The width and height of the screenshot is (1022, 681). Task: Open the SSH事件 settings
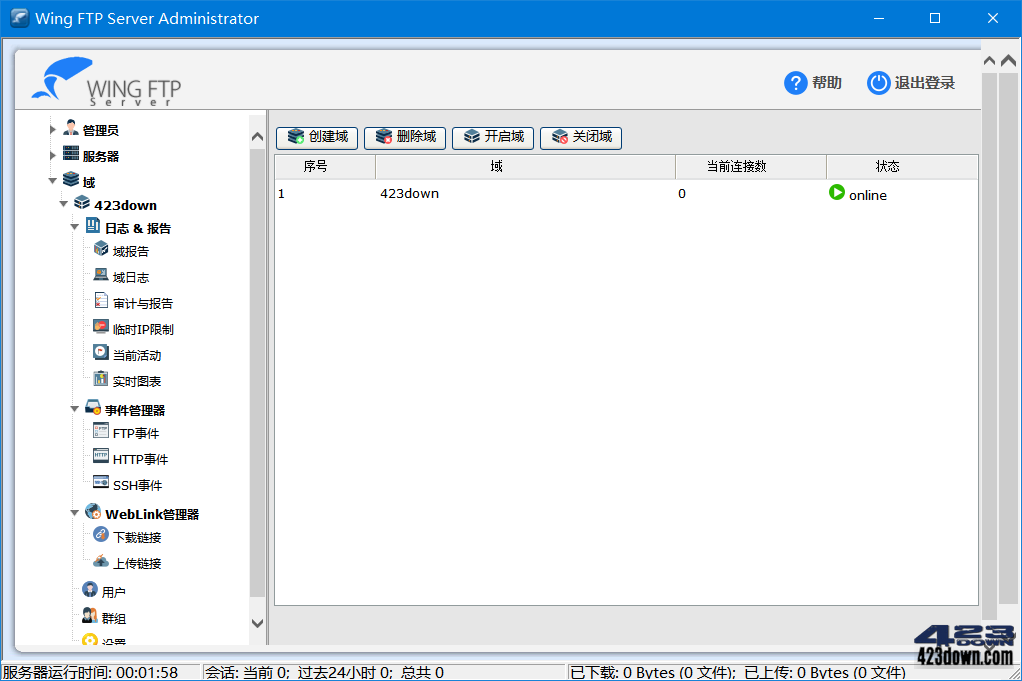(x=101, y=484)
